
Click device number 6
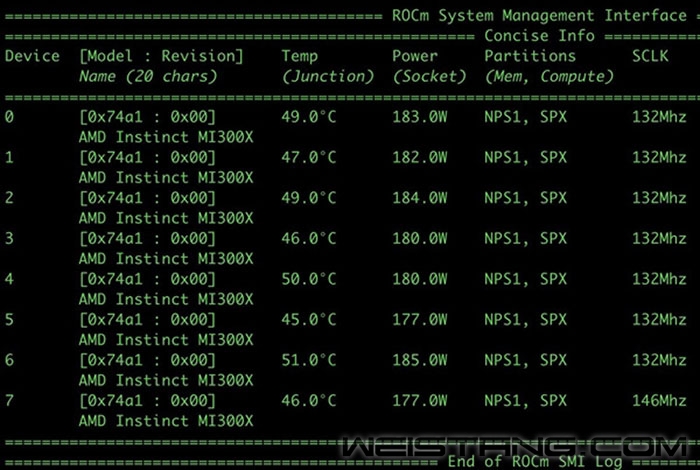[9, 360]
